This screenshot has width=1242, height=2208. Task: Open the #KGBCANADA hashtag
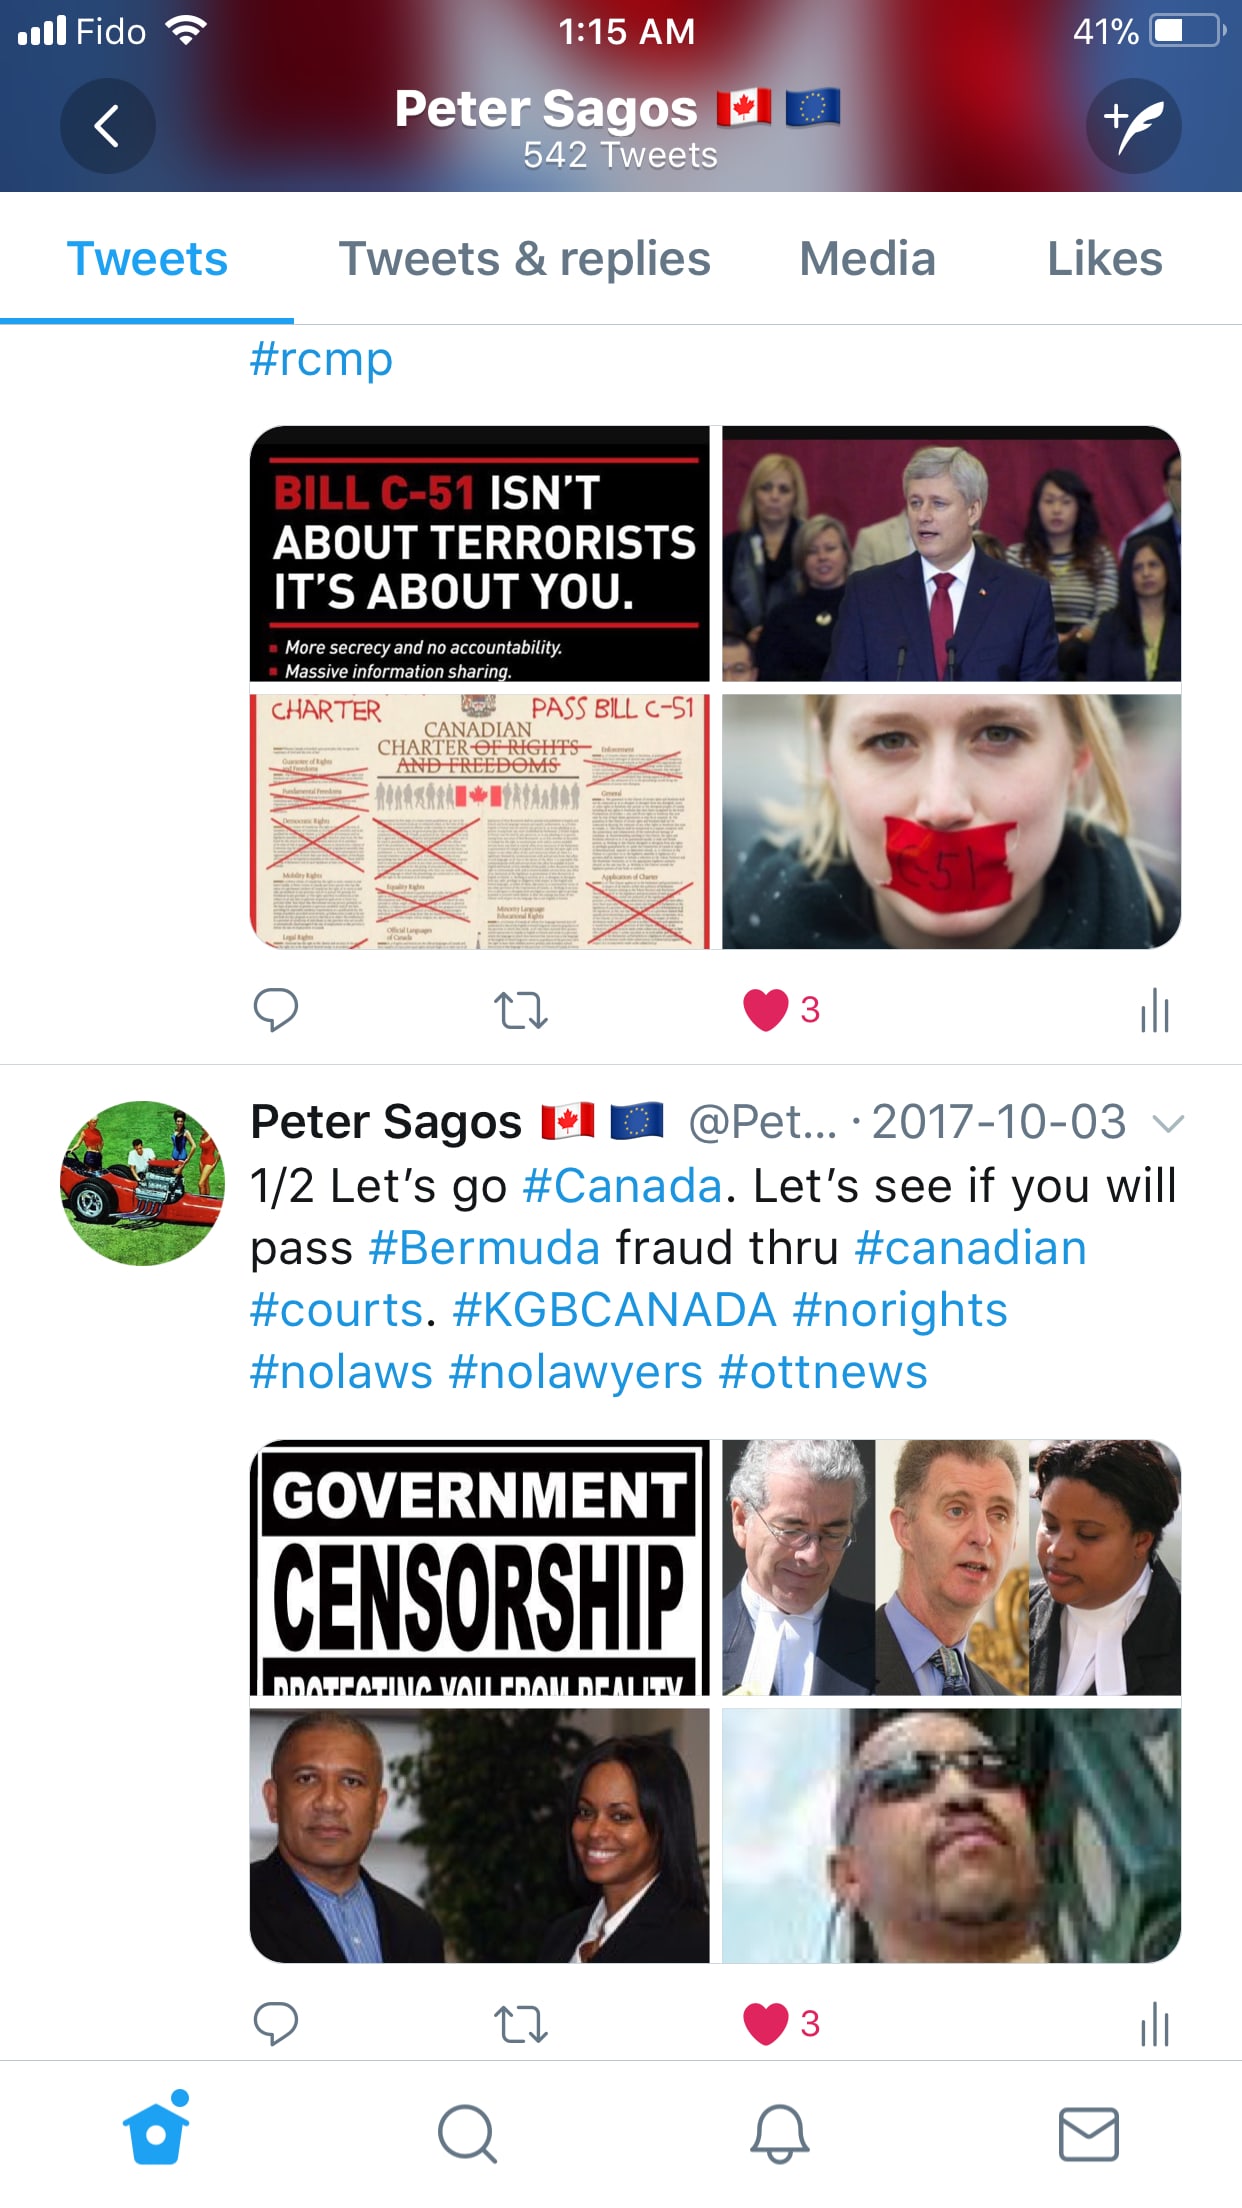(x=614, y=1310)
